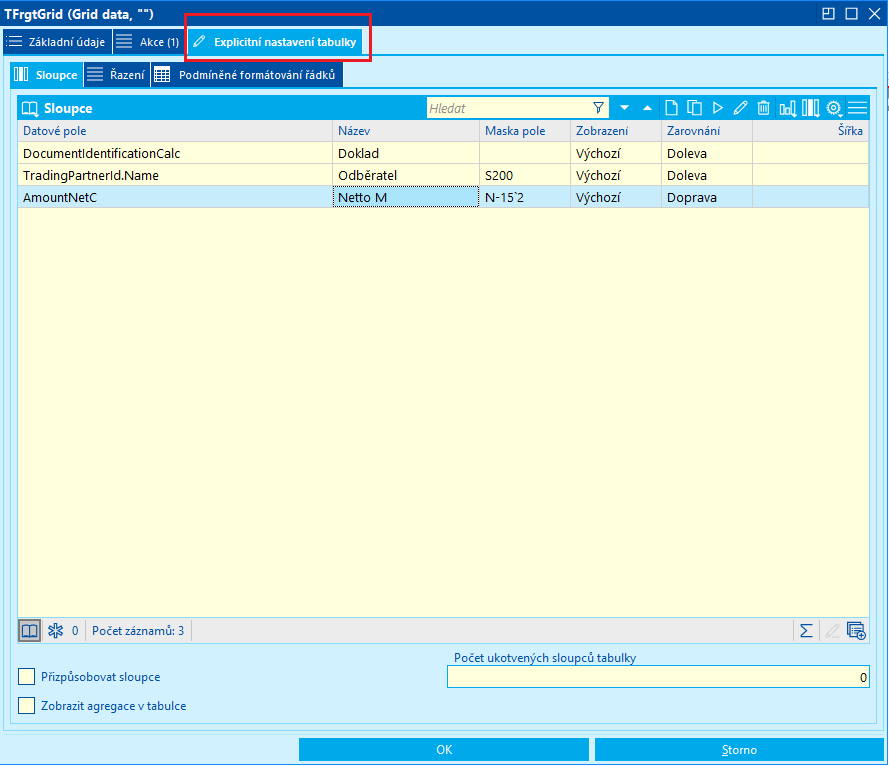Click the snowflake icon in status bar
The width and height of the screenshot is (889, 766).
click(56, 630)
